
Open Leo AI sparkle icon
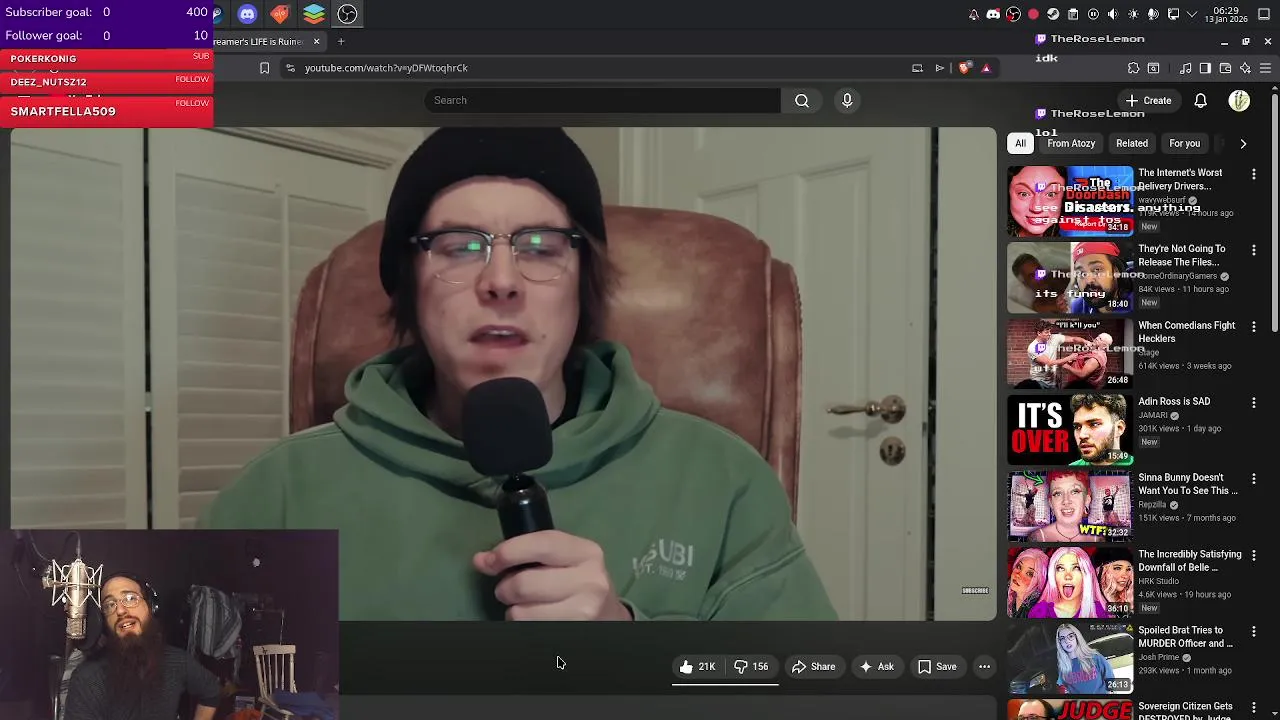[1245, 68]
